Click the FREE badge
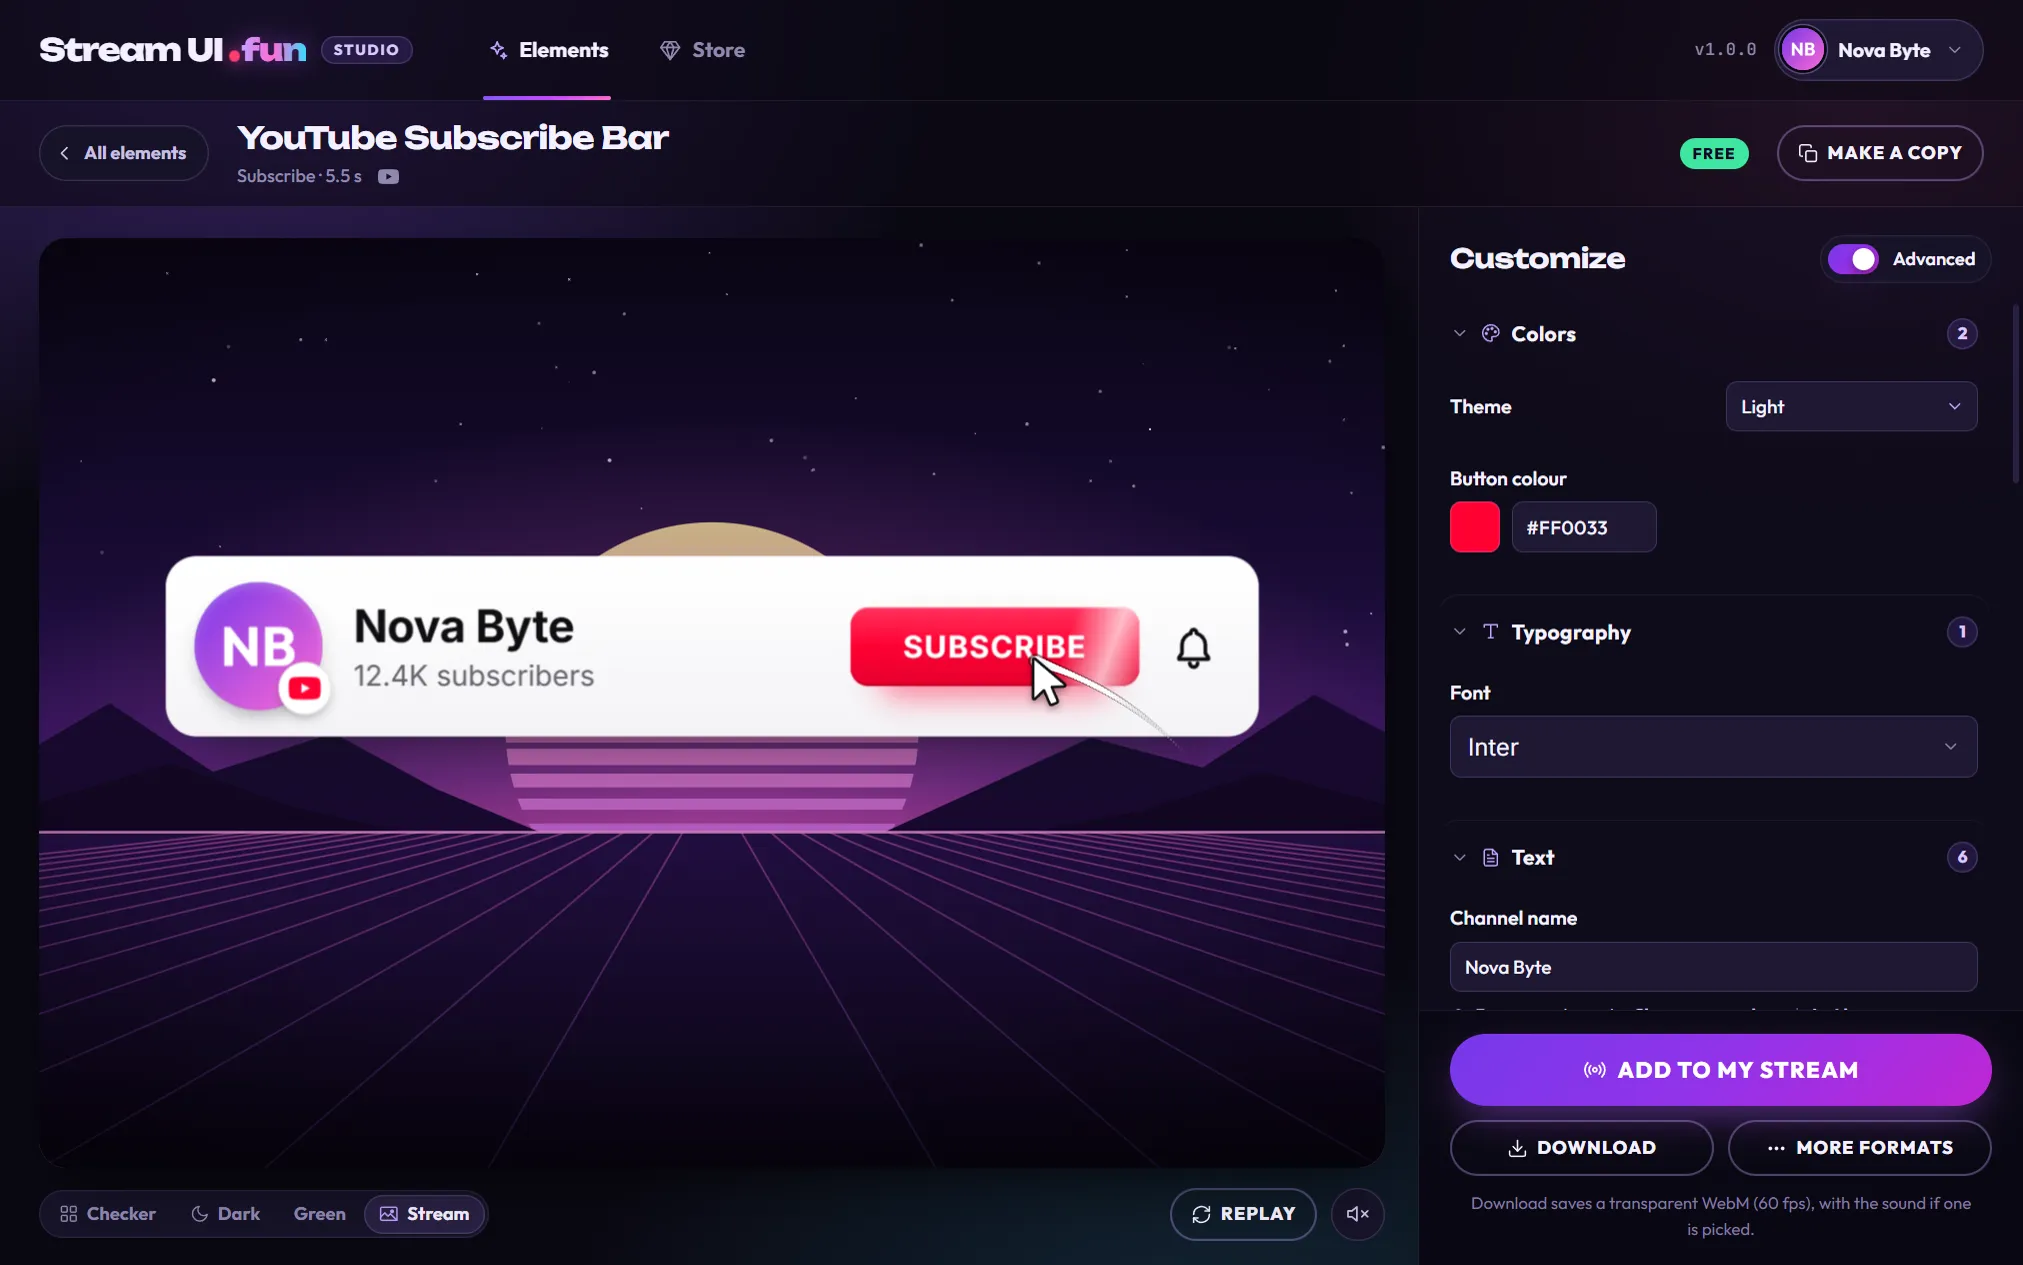 point(1713,153)
